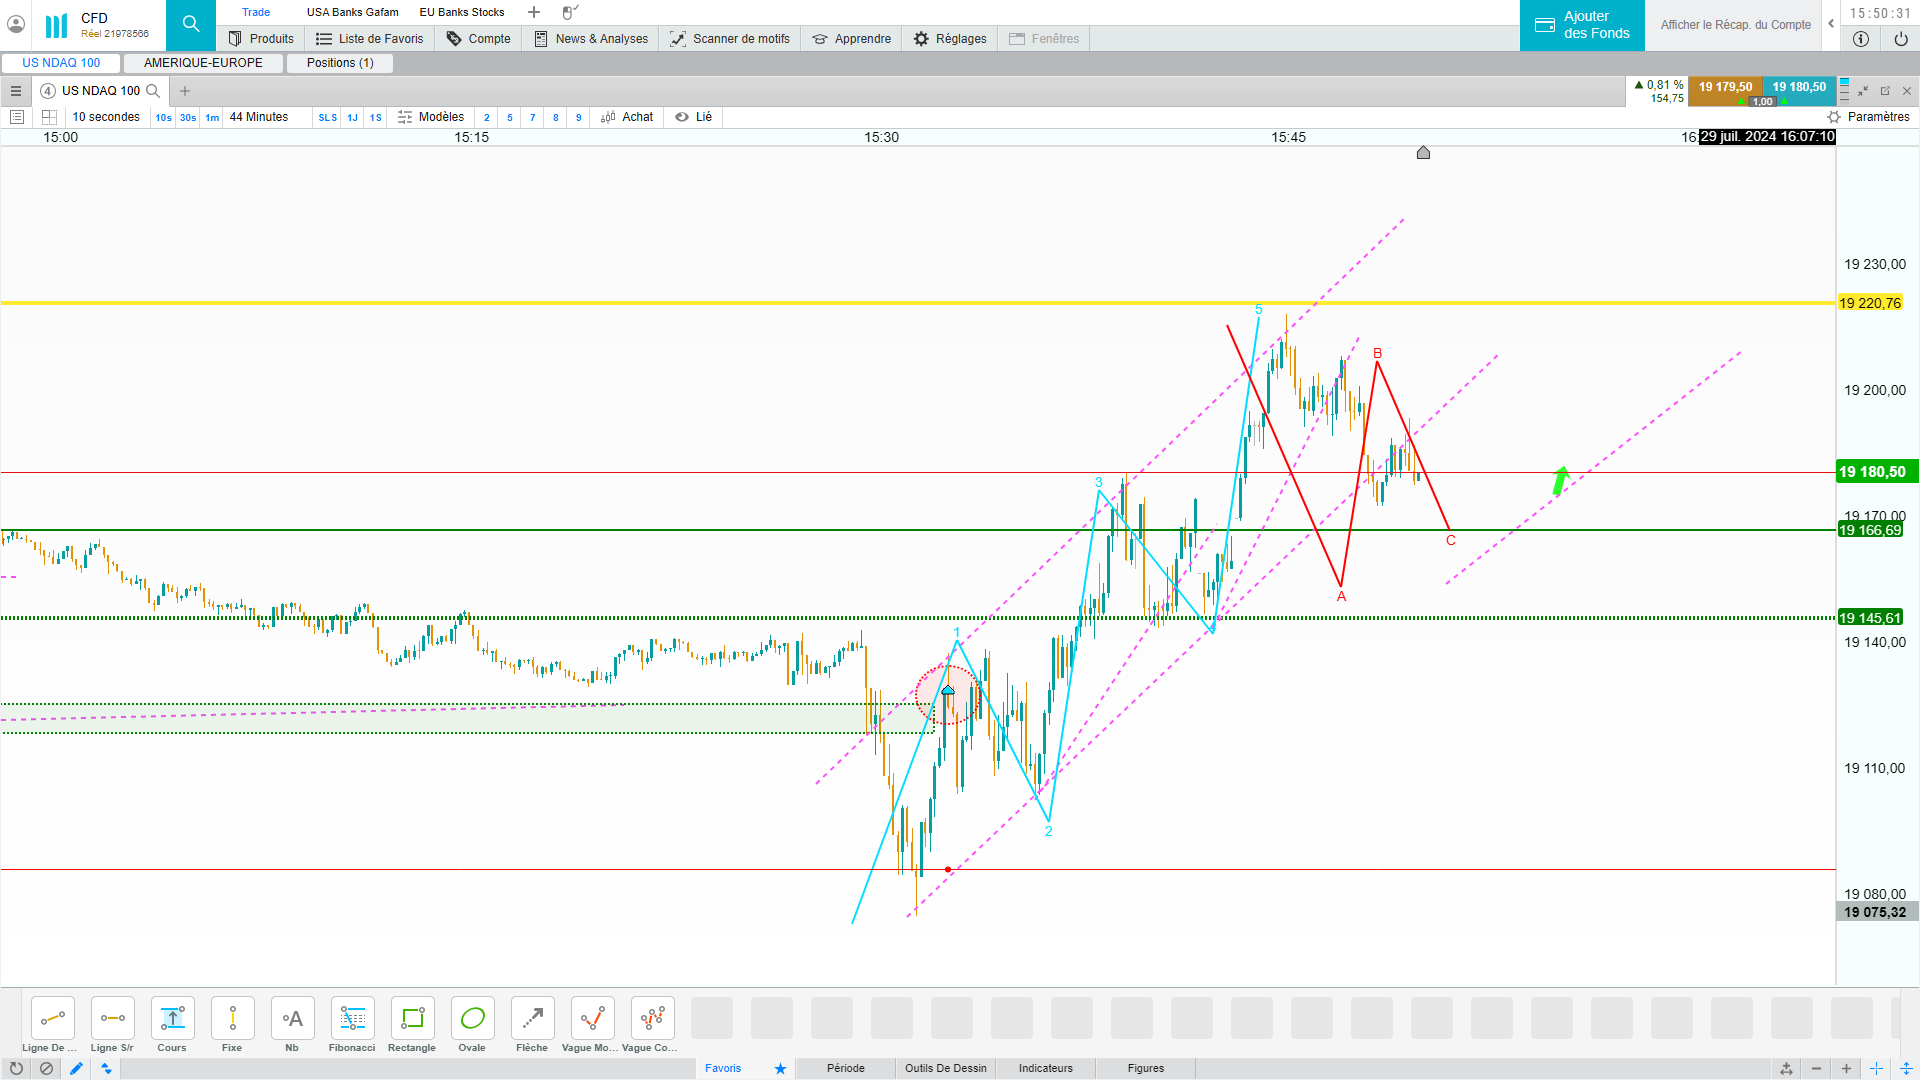This screenshot has width=1920, height=1080.
Task: Toggle the chart grid layout icon
Action: [x=49, y=117]
